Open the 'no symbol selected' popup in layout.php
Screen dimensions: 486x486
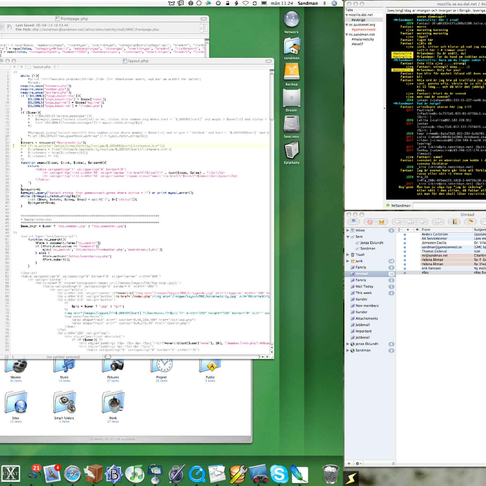pos(63,357)
